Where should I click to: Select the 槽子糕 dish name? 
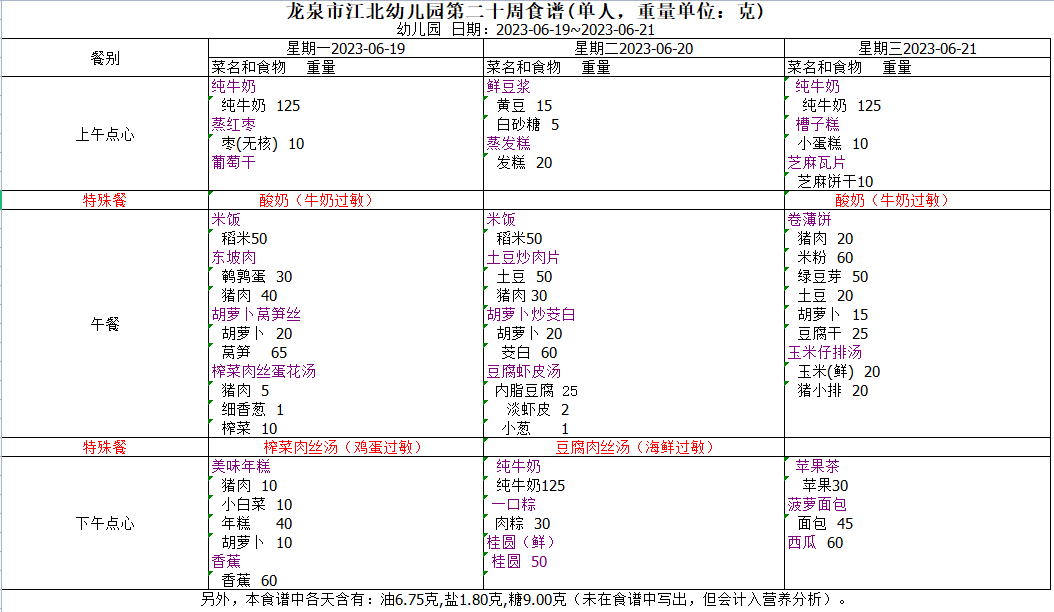[x=817, y=124]
